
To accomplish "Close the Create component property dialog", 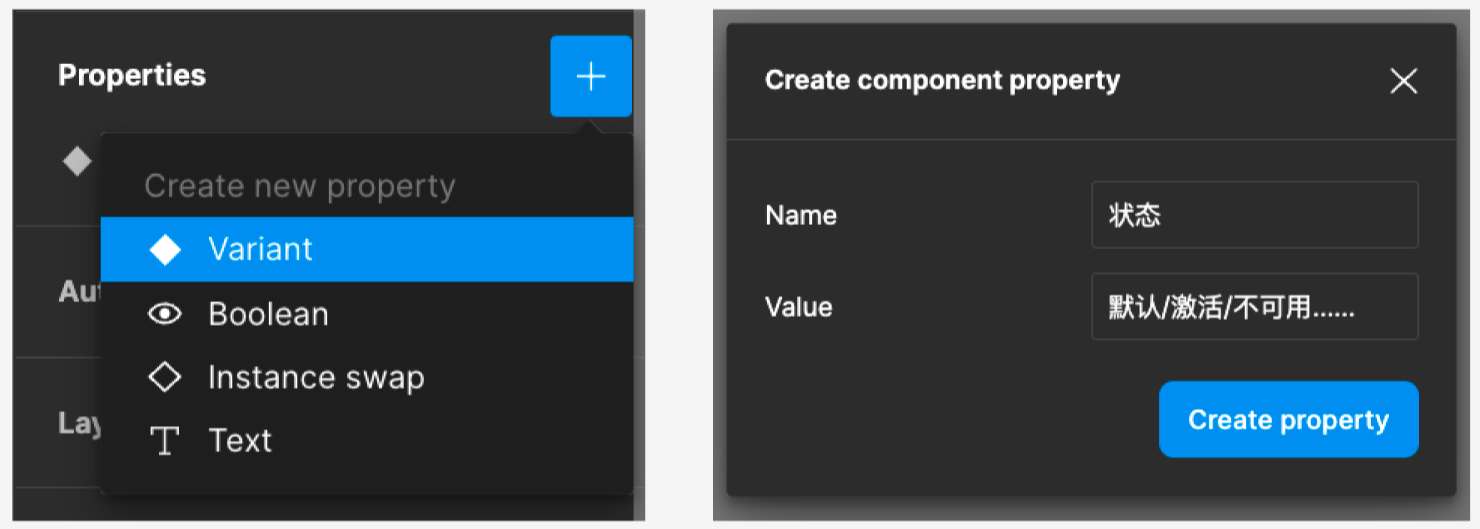I will [1403, 81].
